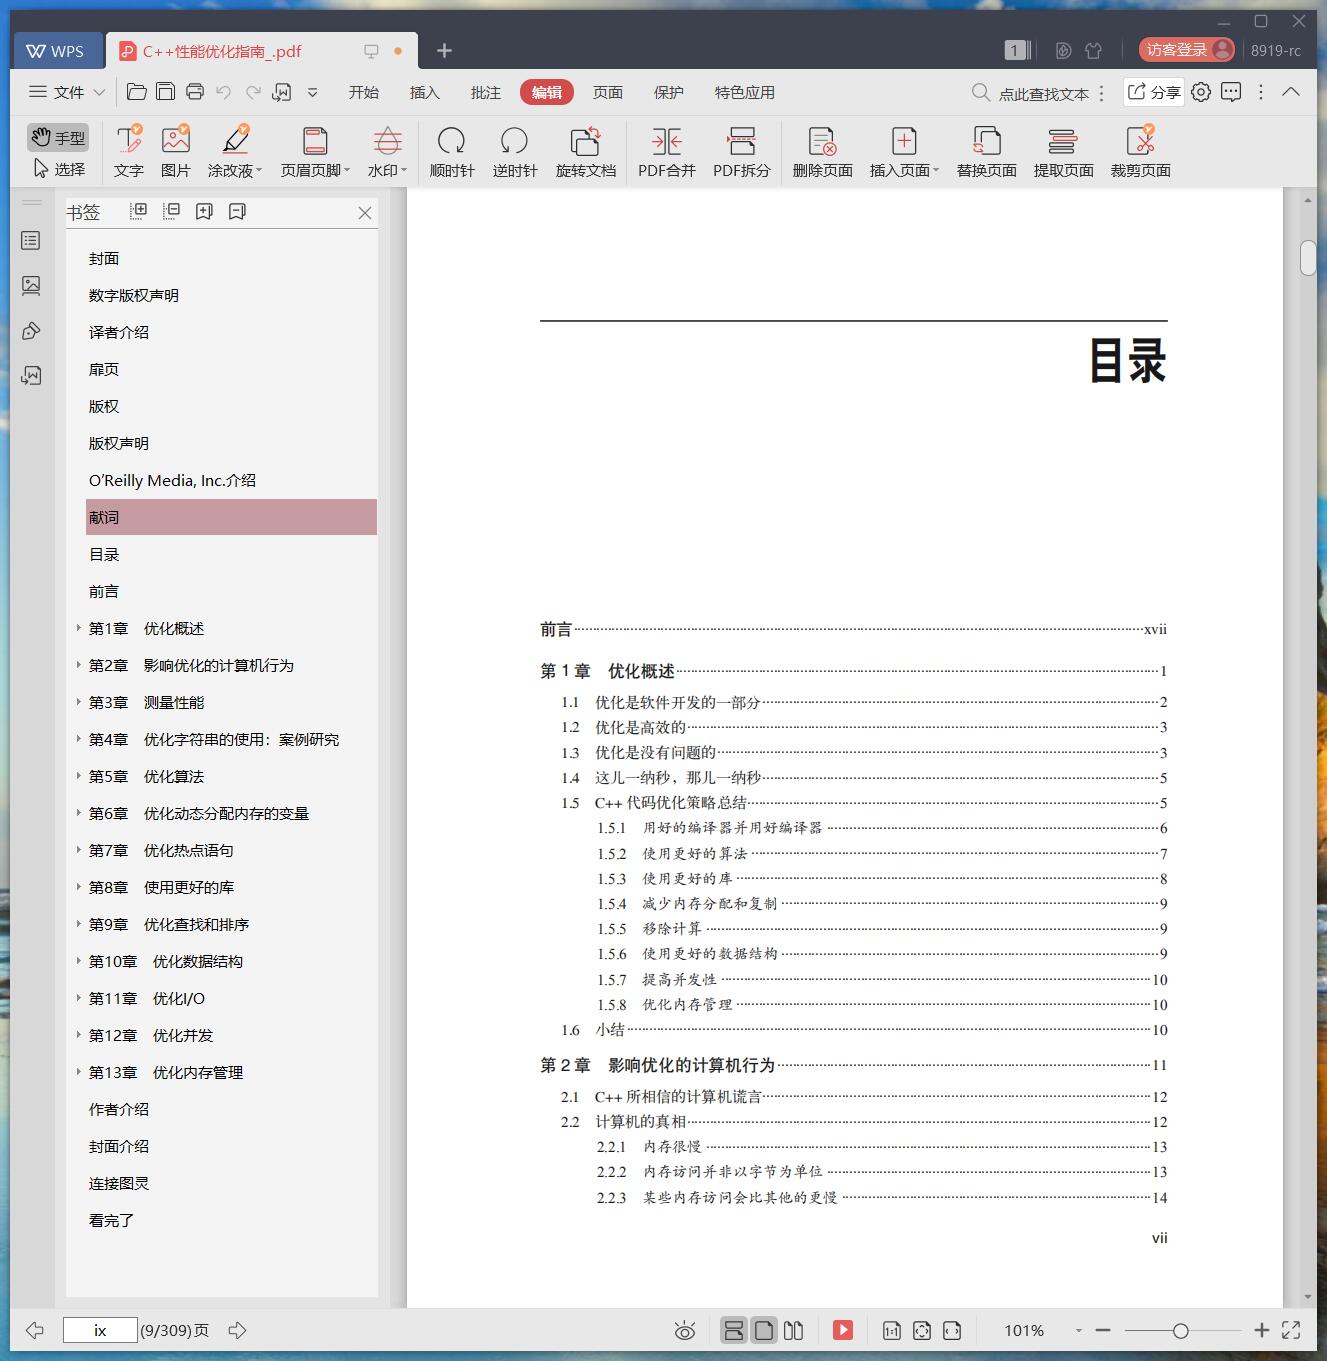Expand 第1章 优化概述 bookmark
The width and height of the screenshot is (1327, 1361).
(79, 628)
